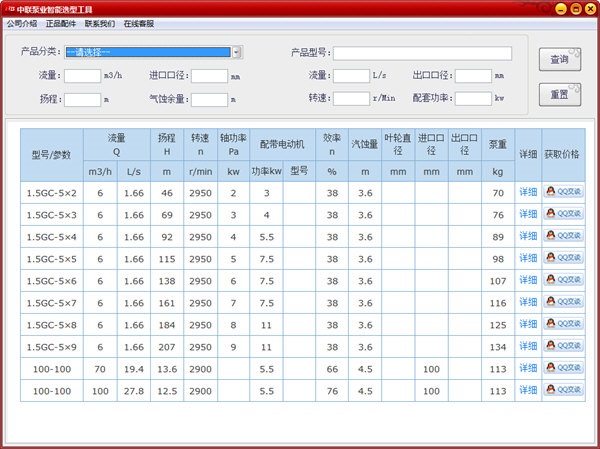Click QQ交谈 icon for 1.5GC-5×2 row
The width and height of the screenshot is (600, 449).
(564, 191)
